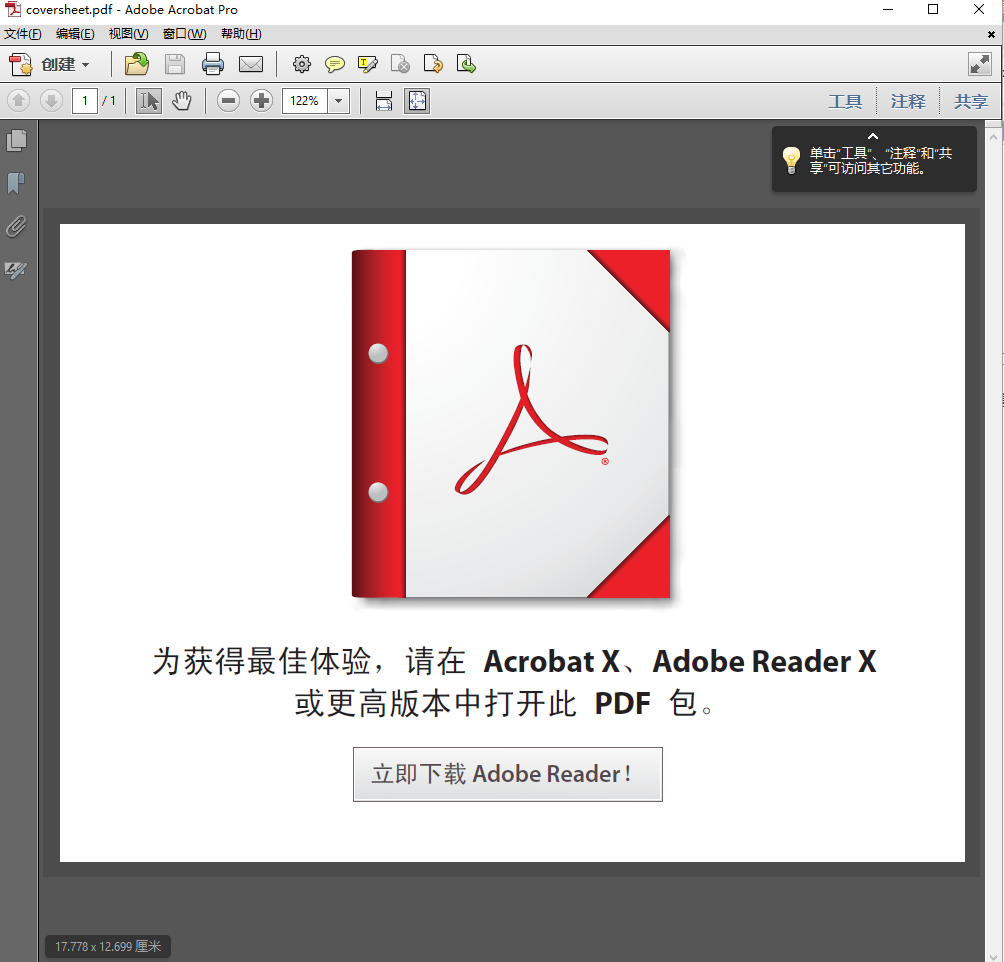Open the 创建 dropdown arrow
The height and width of the screenshot is (962, 1004).
click(85, 65)
